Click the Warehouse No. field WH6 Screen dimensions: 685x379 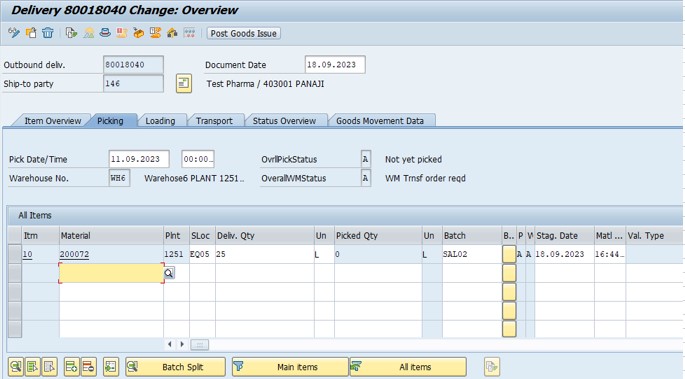click(119, 178)
